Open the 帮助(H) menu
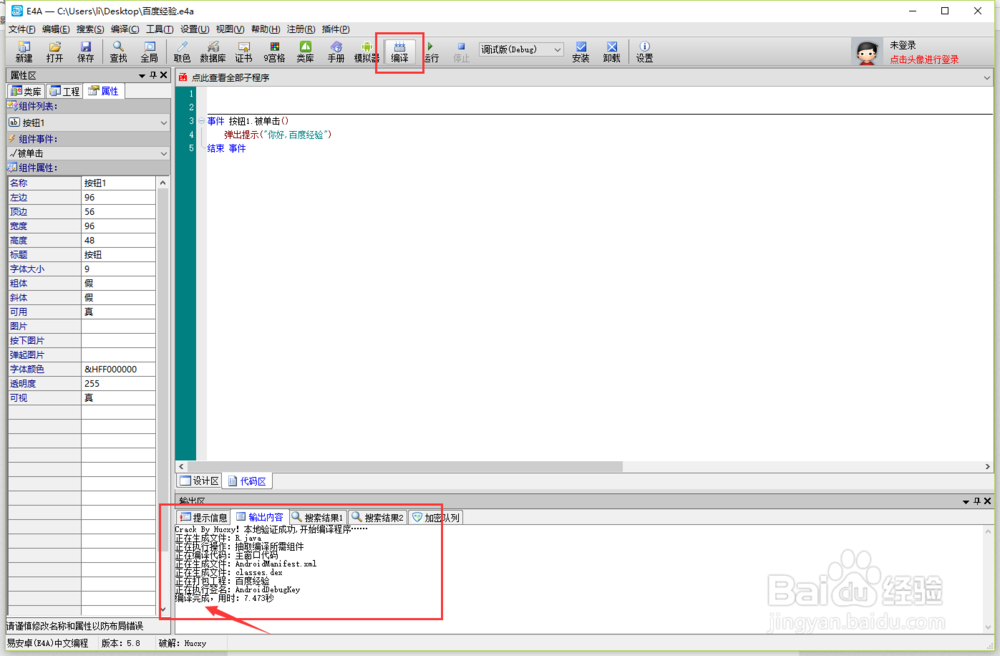 pyautogui.click(x=265, y=29)
